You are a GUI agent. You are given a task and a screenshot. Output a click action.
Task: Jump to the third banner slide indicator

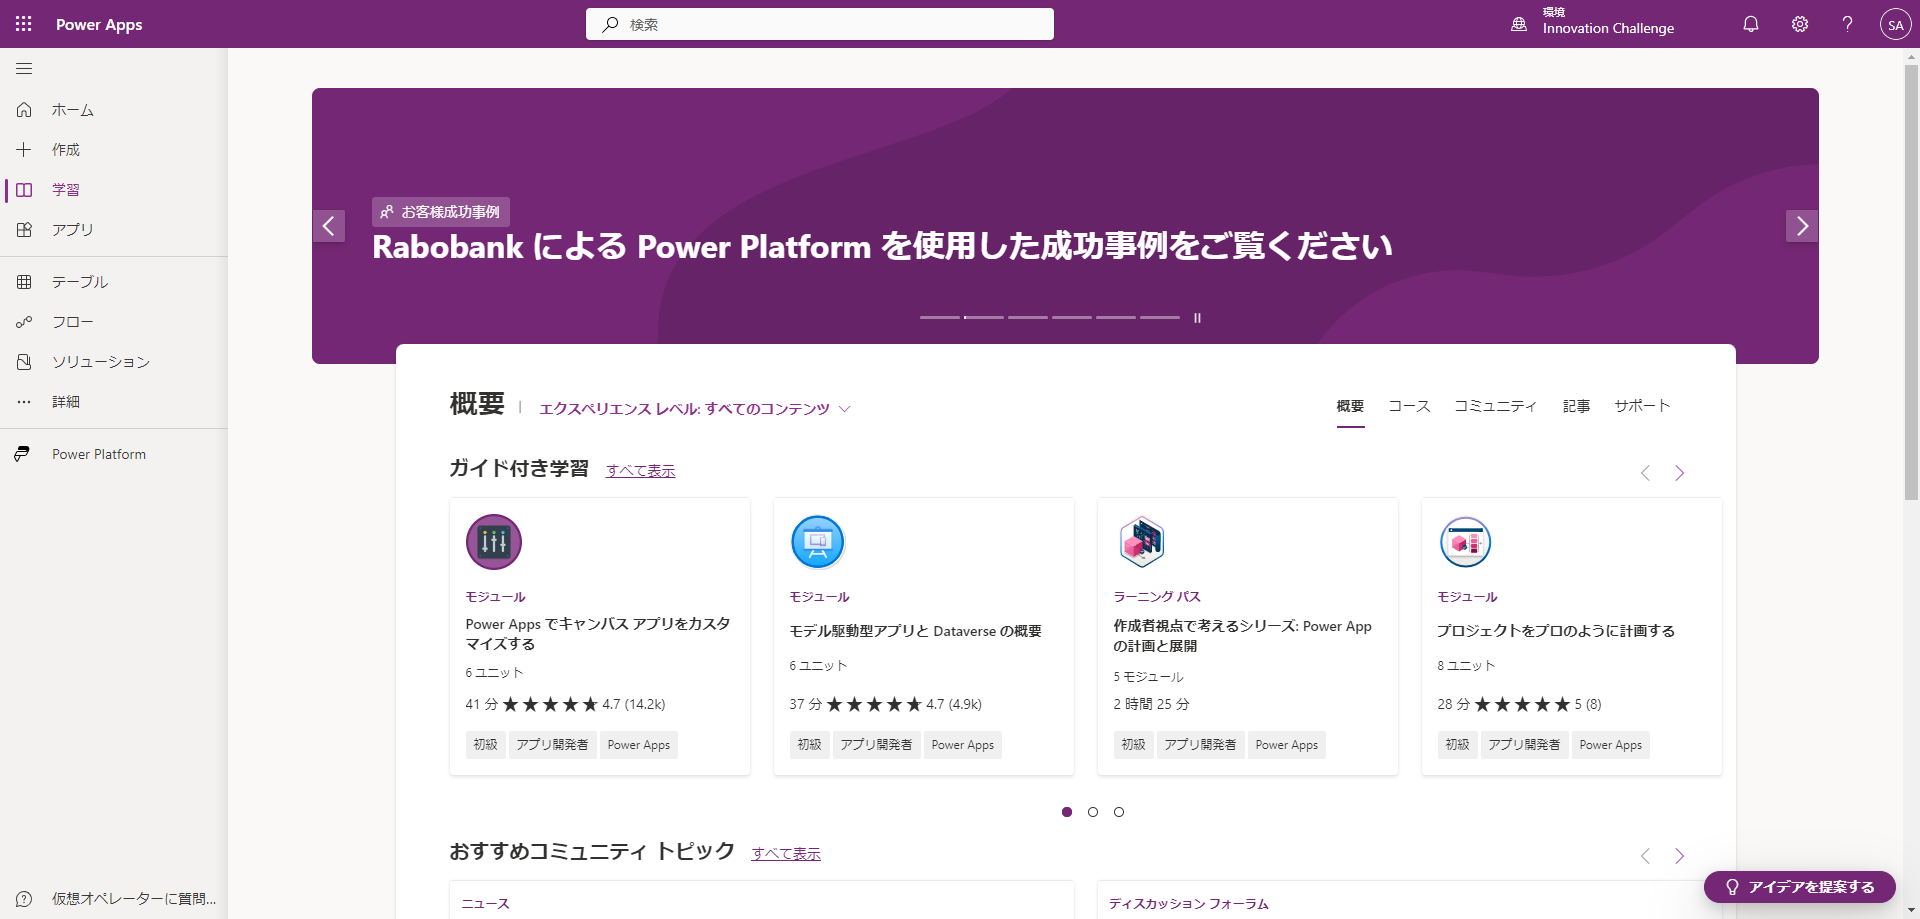[x=1028, y=318]
